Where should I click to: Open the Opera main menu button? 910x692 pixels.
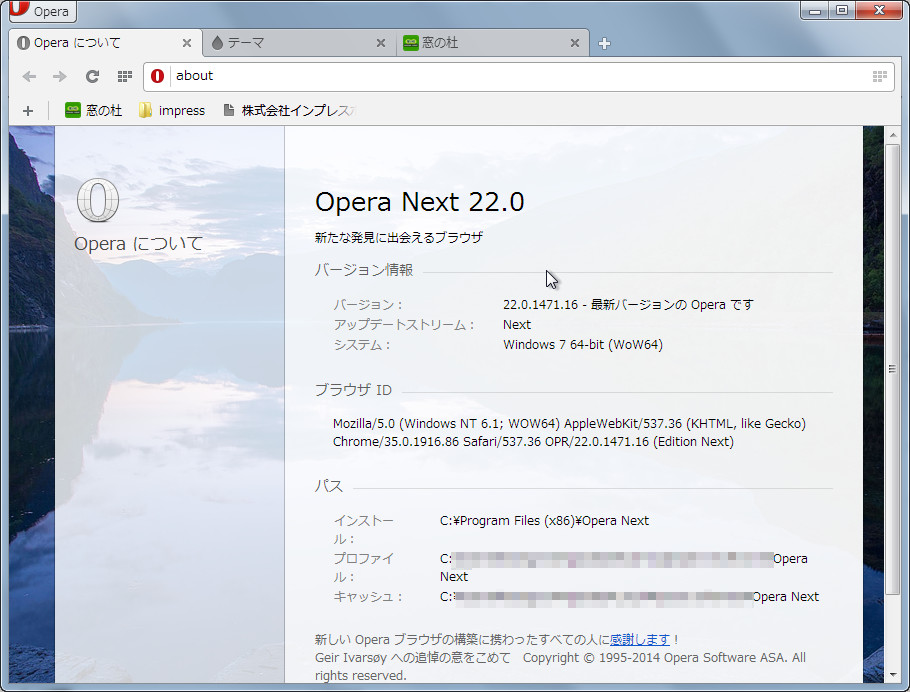click(x=41, y=12)
